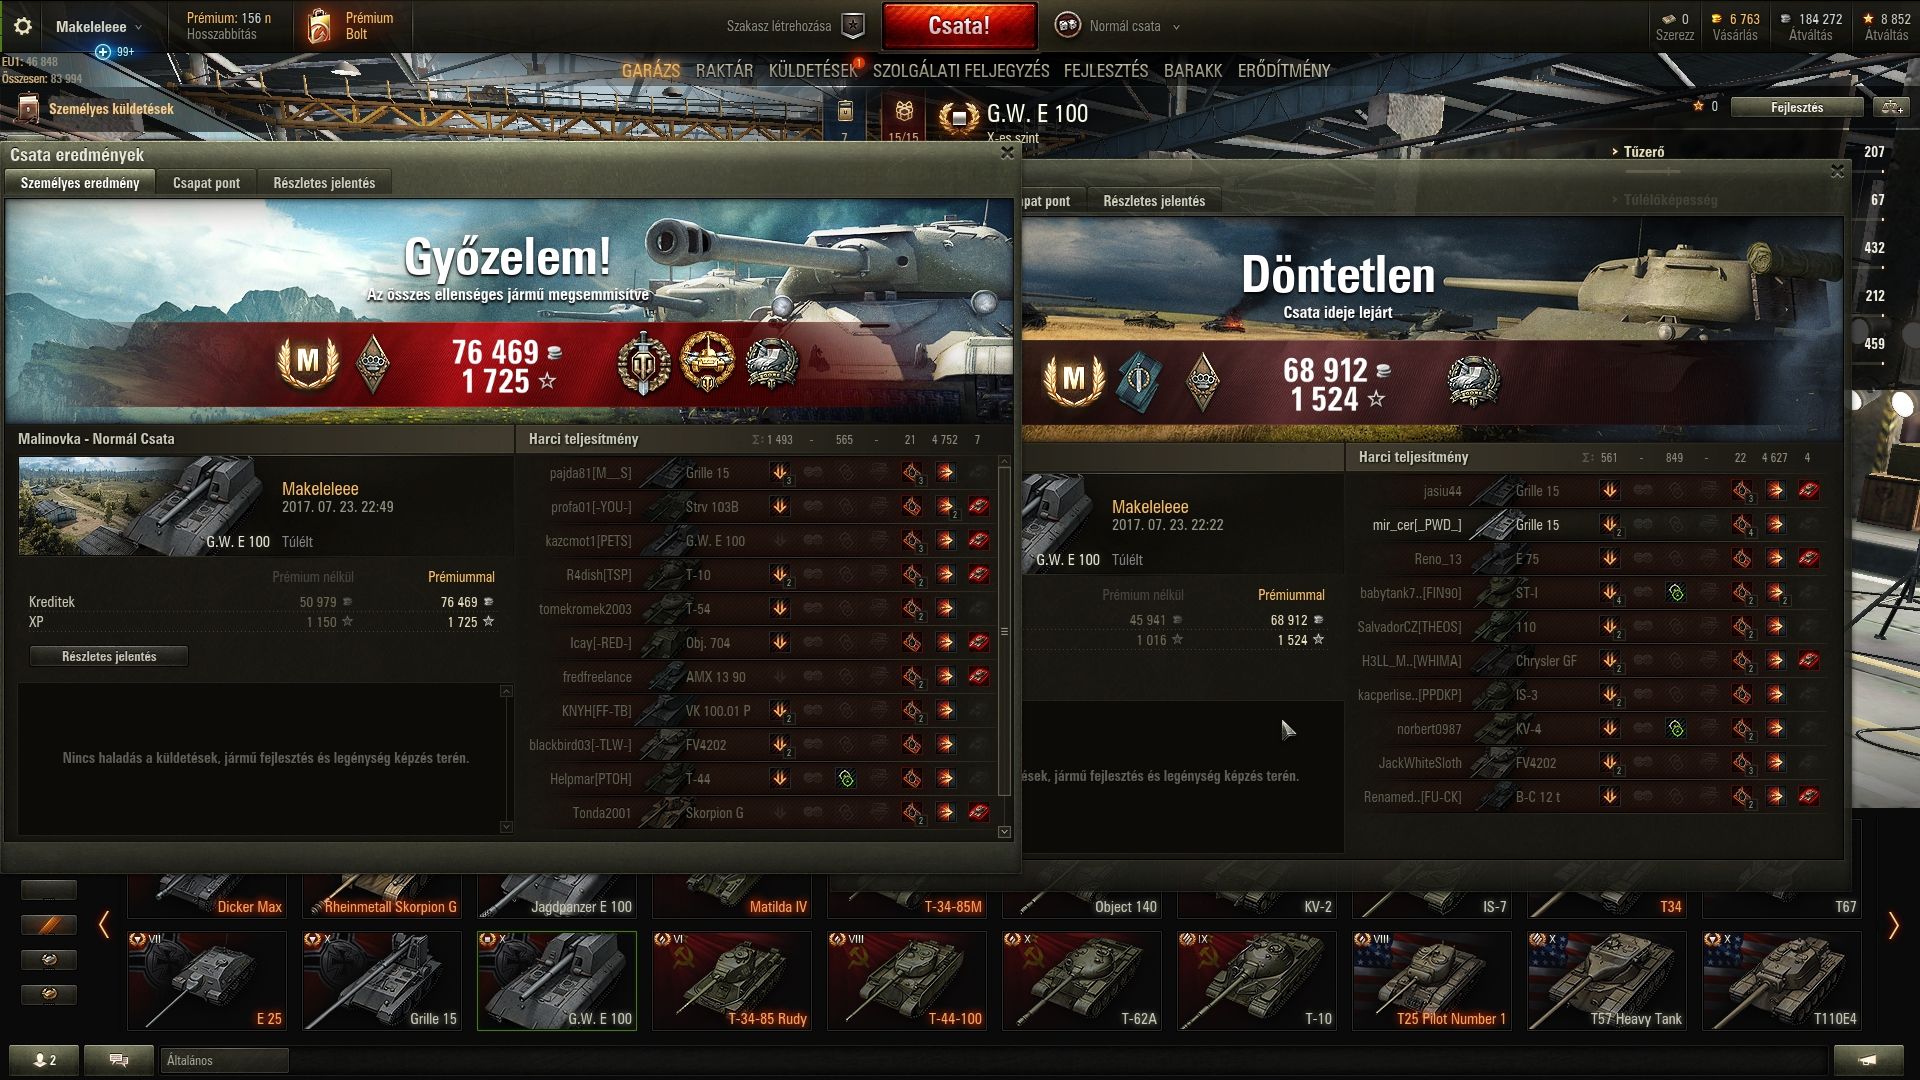
Task: Click the Részletes jelentés button under XP
Action: [x=109, y=657]
